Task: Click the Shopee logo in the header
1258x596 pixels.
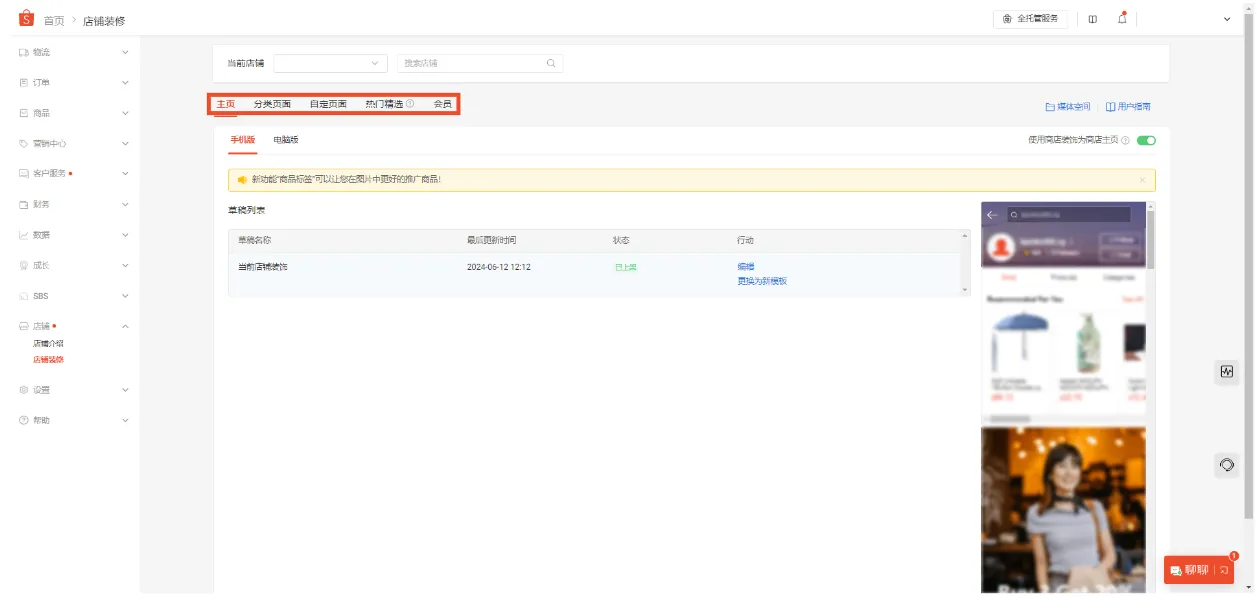Action: 26,19
